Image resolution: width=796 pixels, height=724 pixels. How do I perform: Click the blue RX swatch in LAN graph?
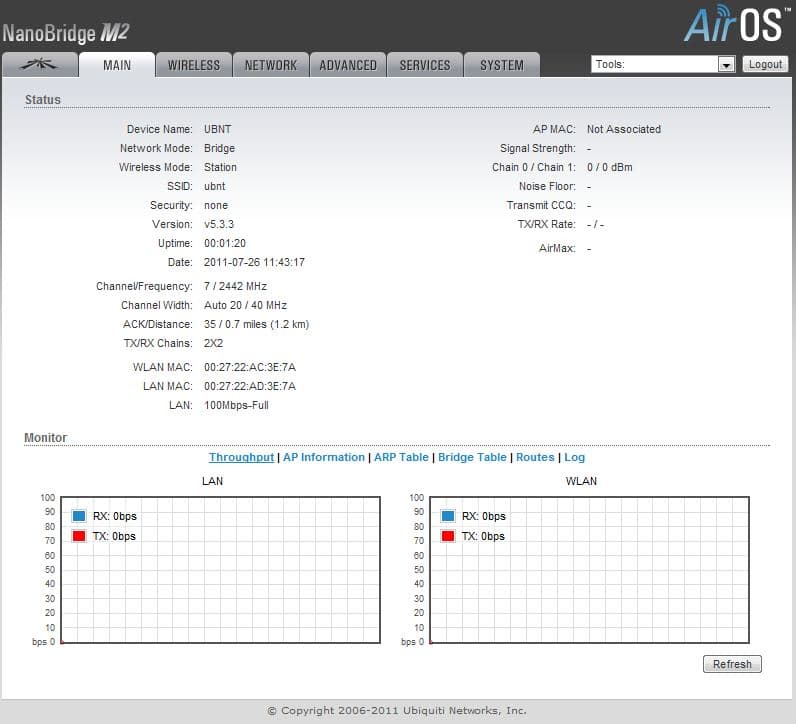79,516
